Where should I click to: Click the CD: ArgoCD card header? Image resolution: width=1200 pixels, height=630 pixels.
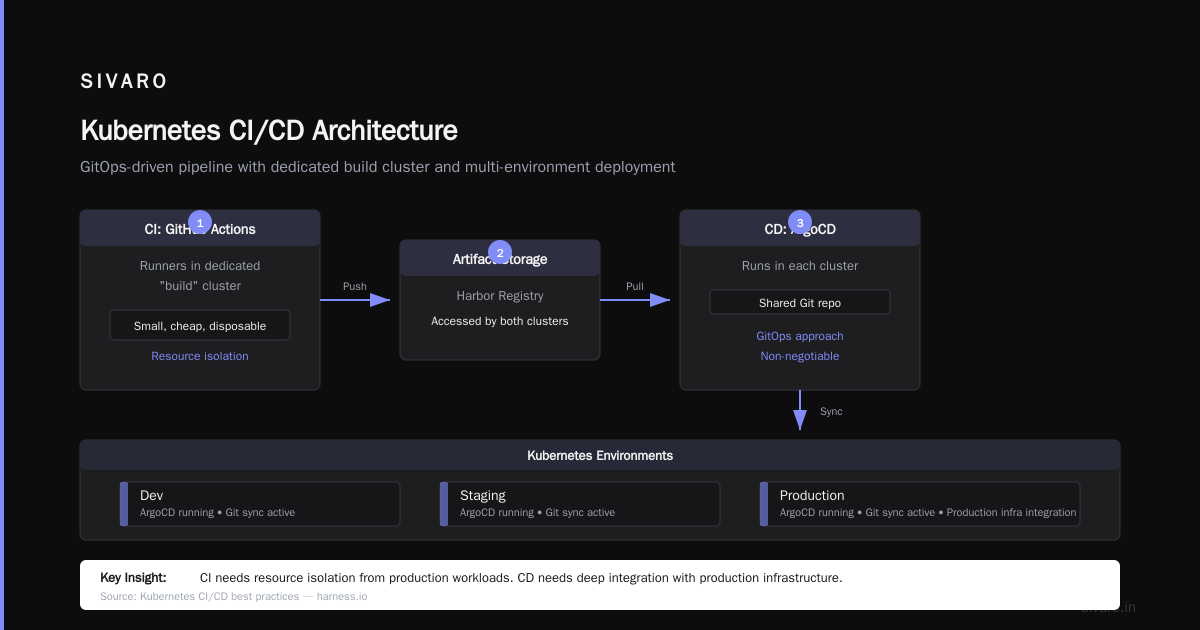coord(800,229)
